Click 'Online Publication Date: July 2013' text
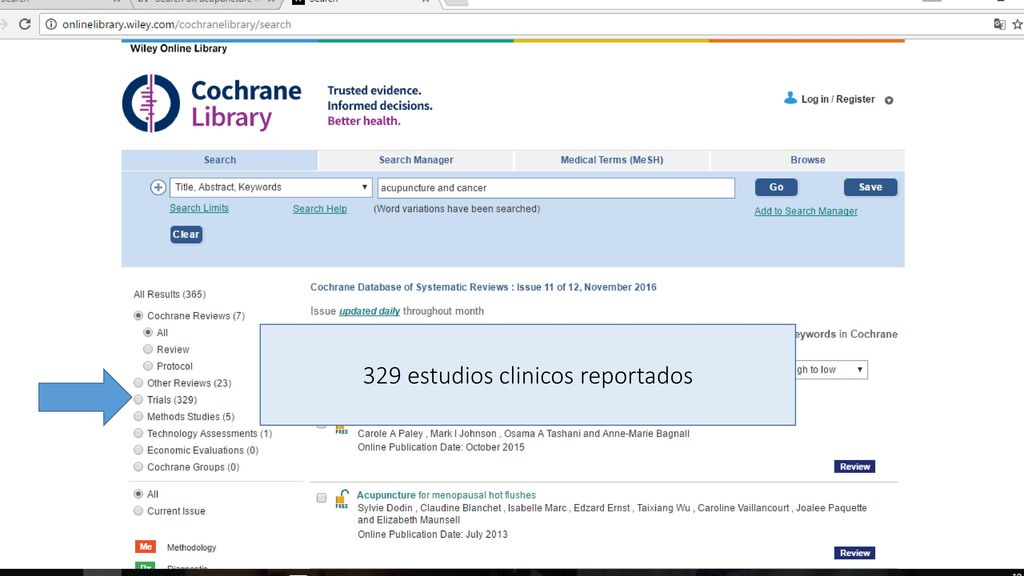Screen dimensions: 1024x576 pyautogui.click(x=432, y=534)
